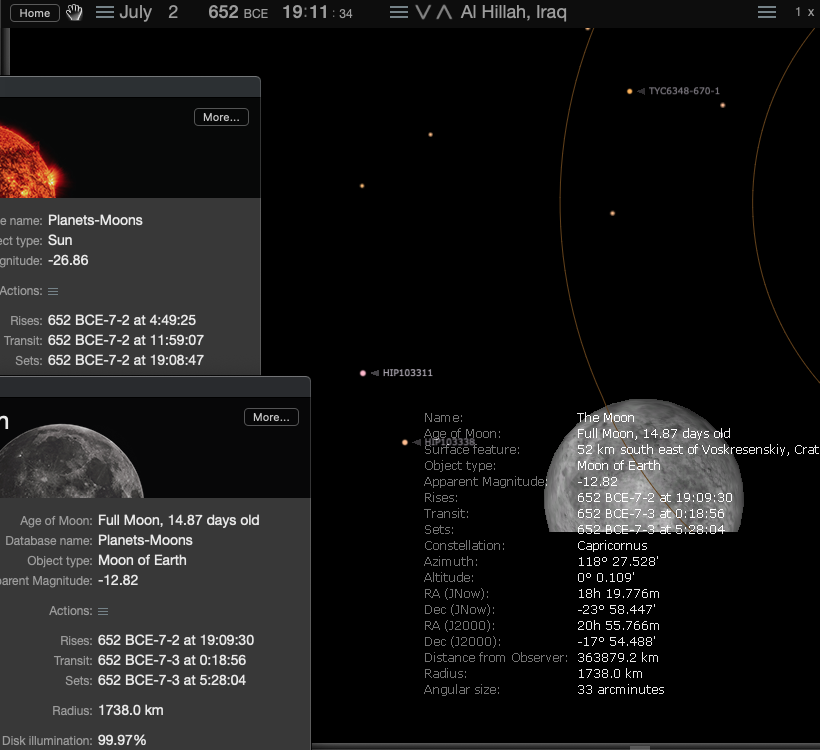Viewport: 820px width, 750px height.
Task: Click the star TYC6348-670-1
Action: [x=630, y=91]
